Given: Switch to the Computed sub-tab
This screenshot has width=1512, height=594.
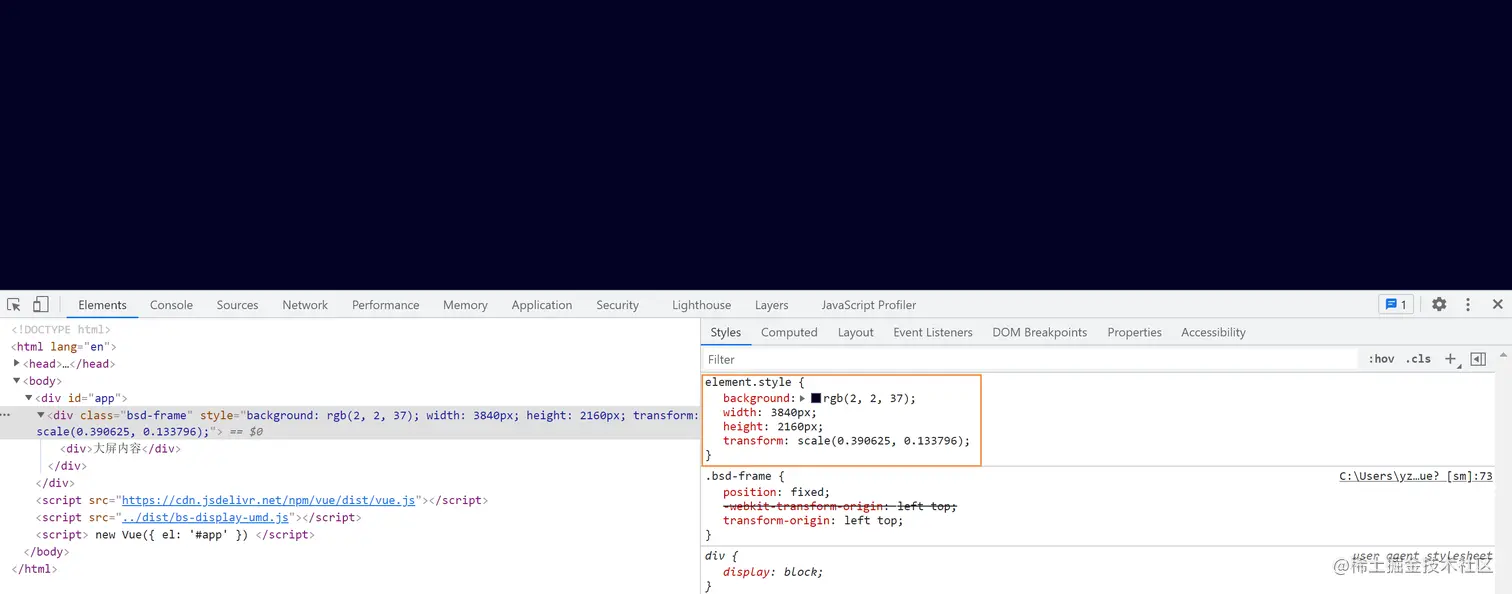Looking at the screenshot, I should pyautogui.click(x=789, y=332).
